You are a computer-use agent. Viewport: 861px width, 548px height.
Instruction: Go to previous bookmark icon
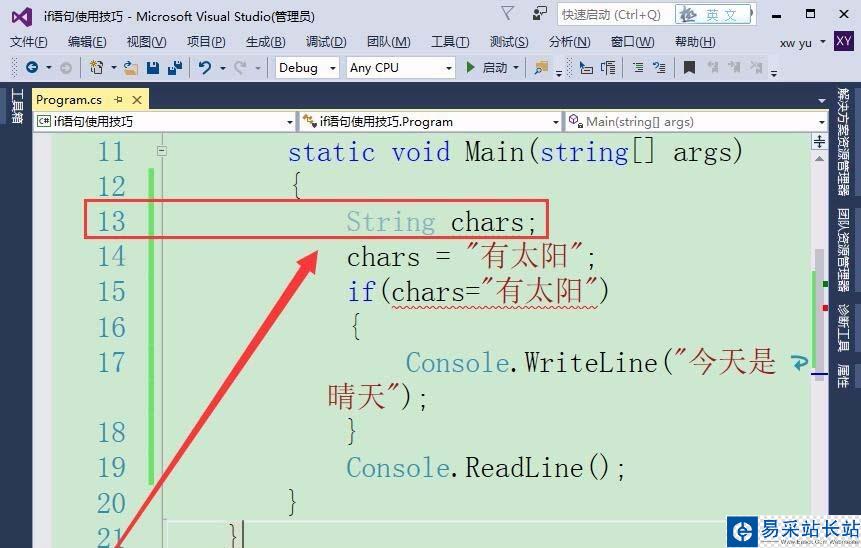[713, 68]
